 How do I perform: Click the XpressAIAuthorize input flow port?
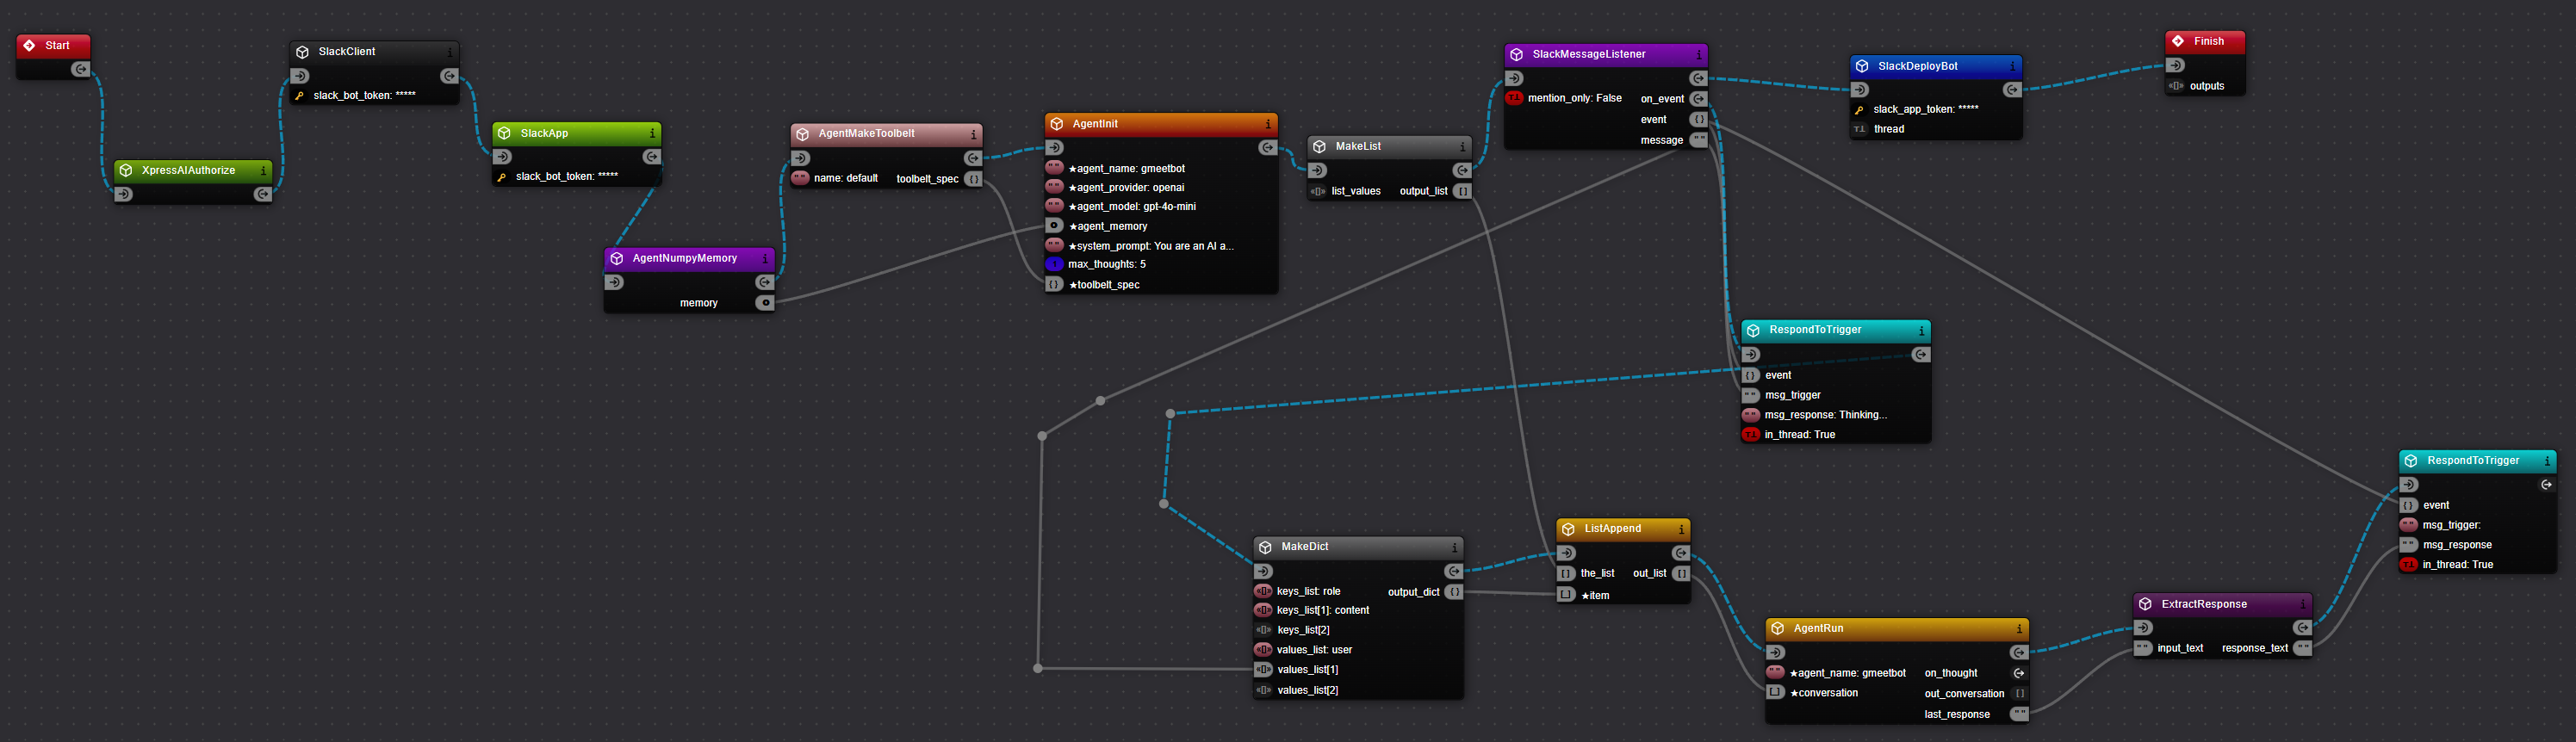(124, 195)
